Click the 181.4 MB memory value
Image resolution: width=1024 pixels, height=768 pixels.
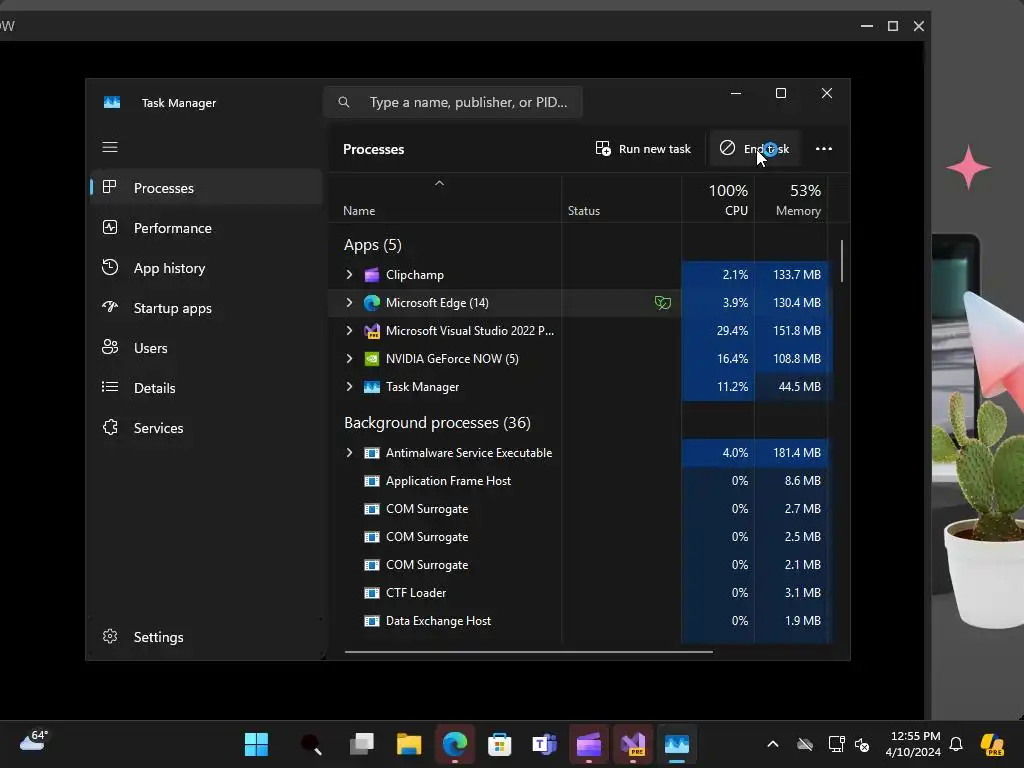pyautogui.click(x=797, y=453)
